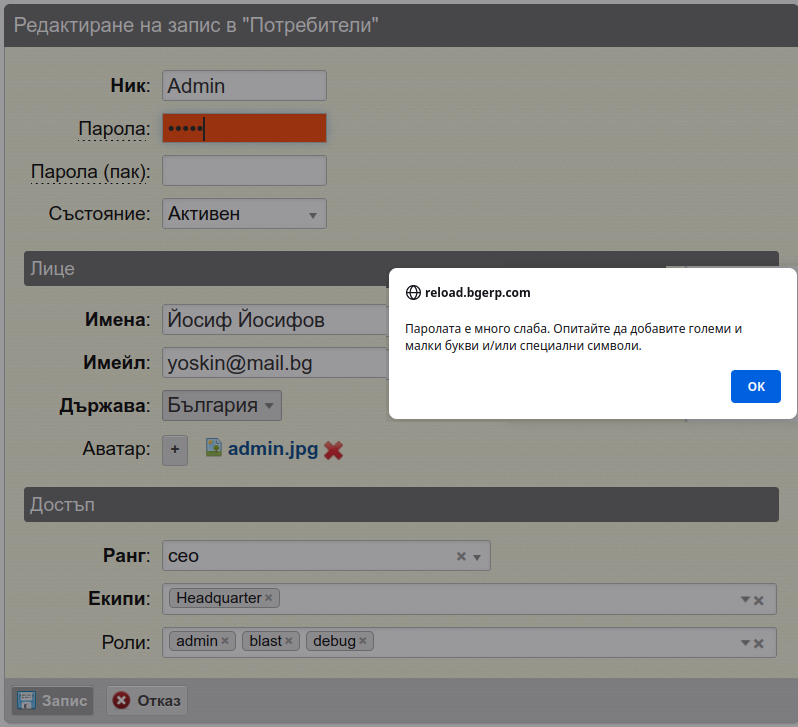The image size is (798, 727).
Task: Click the Парола (пак) input field
Action: pos(244,171)
